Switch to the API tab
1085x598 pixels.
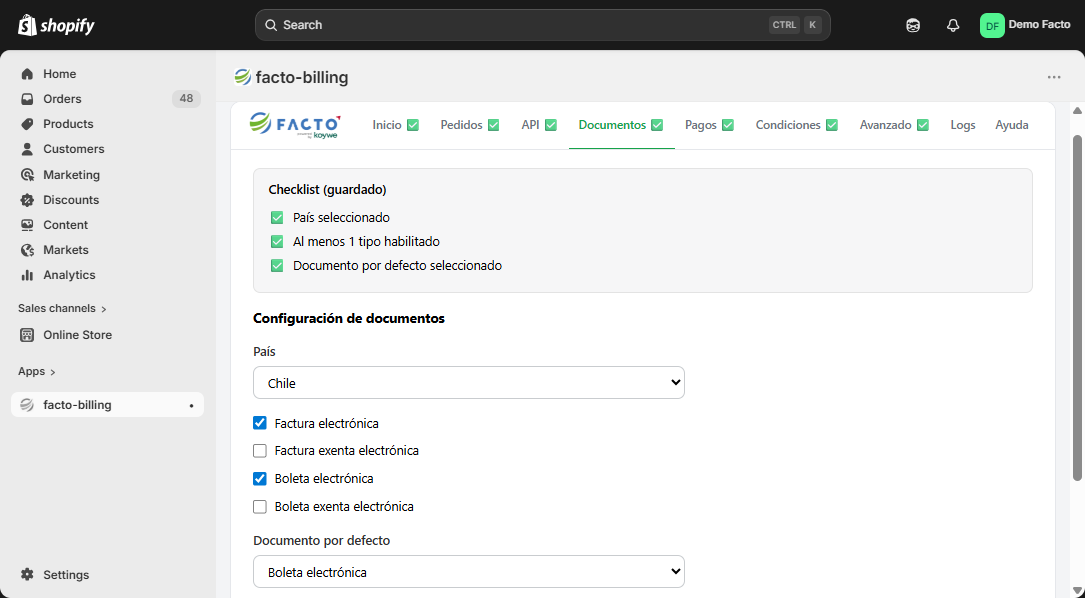coord(538,125)
